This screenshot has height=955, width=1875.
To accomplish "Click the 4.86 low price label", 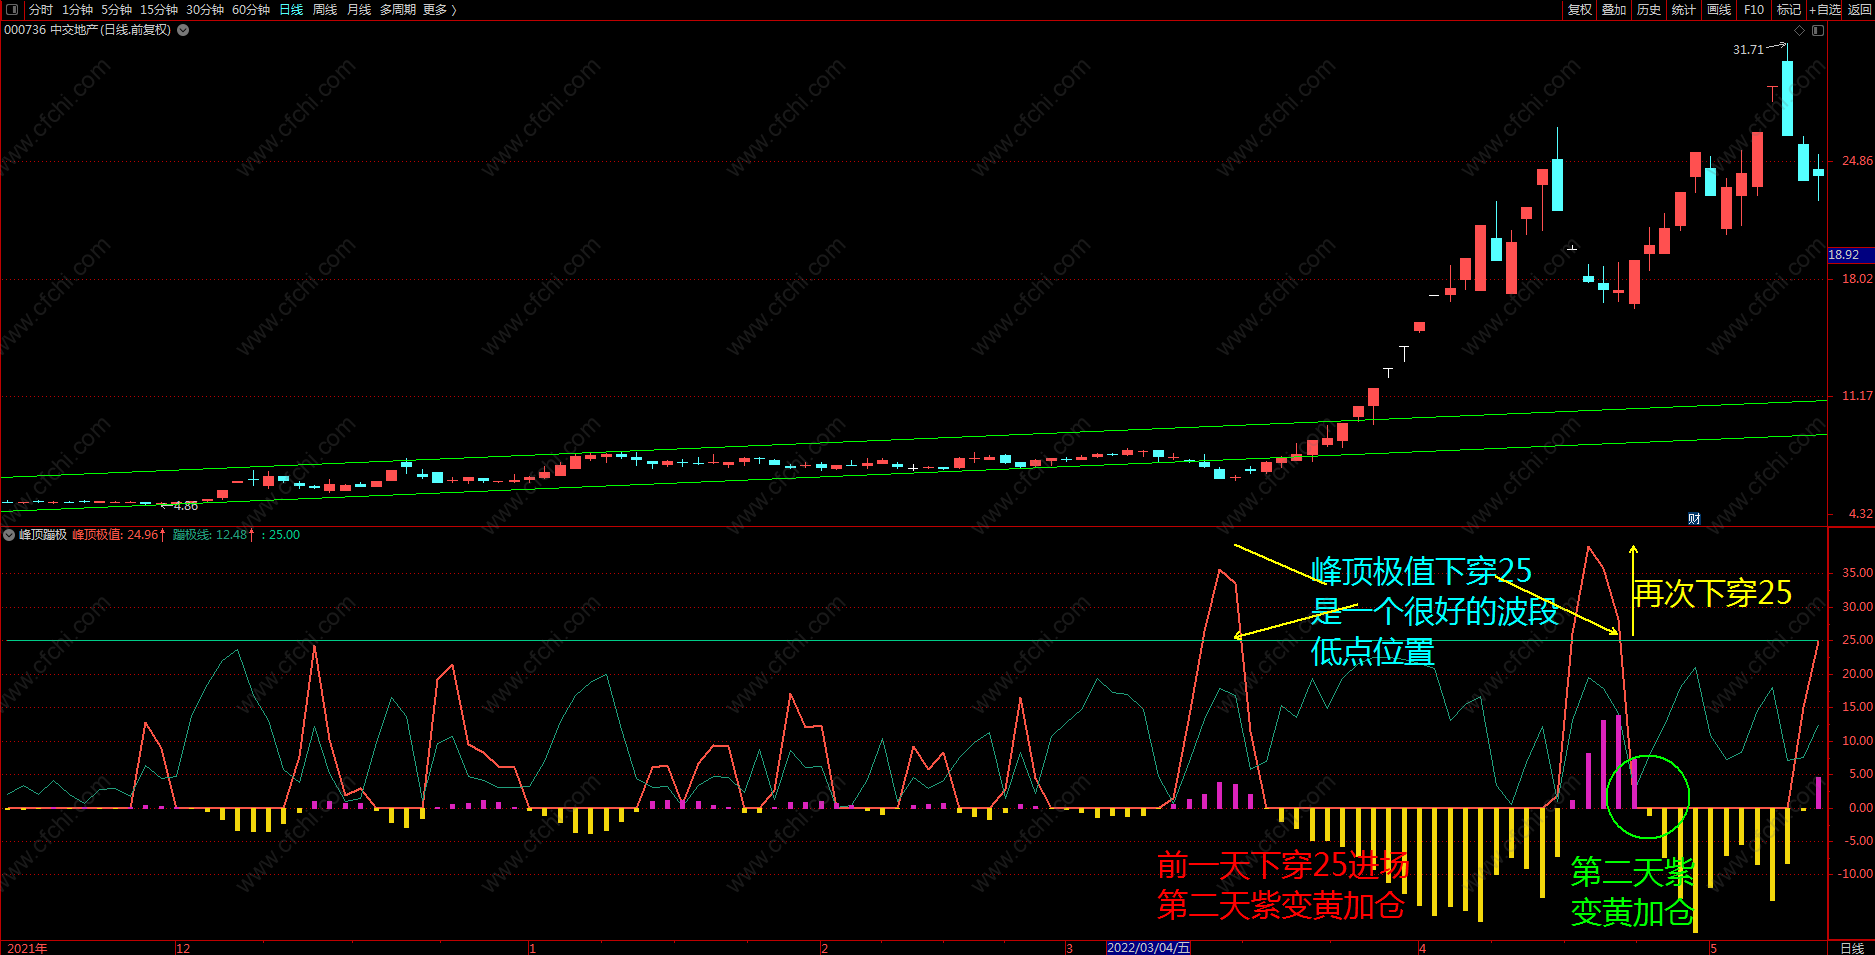I will [x=186, y=506].
